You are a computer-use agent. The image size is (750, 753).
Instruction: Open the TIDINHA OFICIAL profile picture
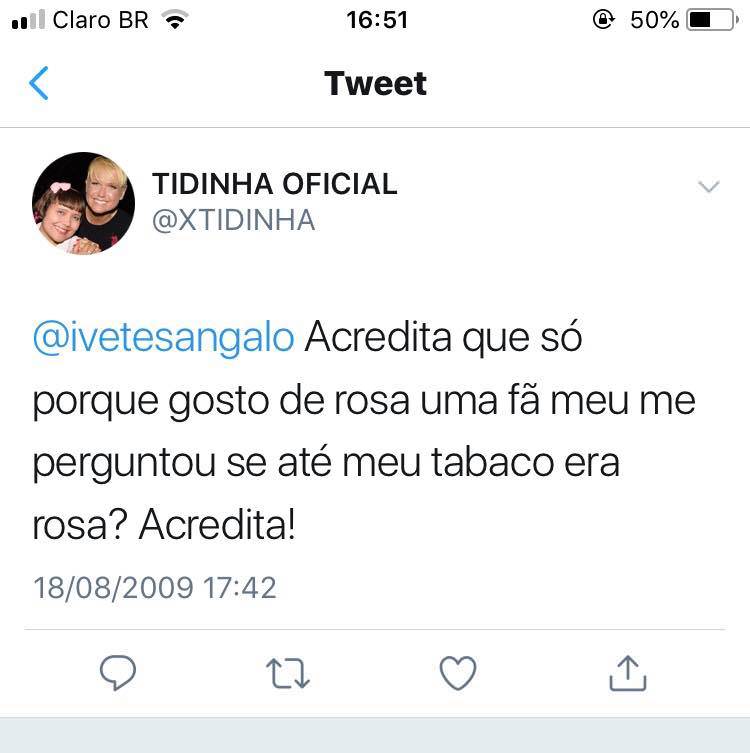click(83, 202)
